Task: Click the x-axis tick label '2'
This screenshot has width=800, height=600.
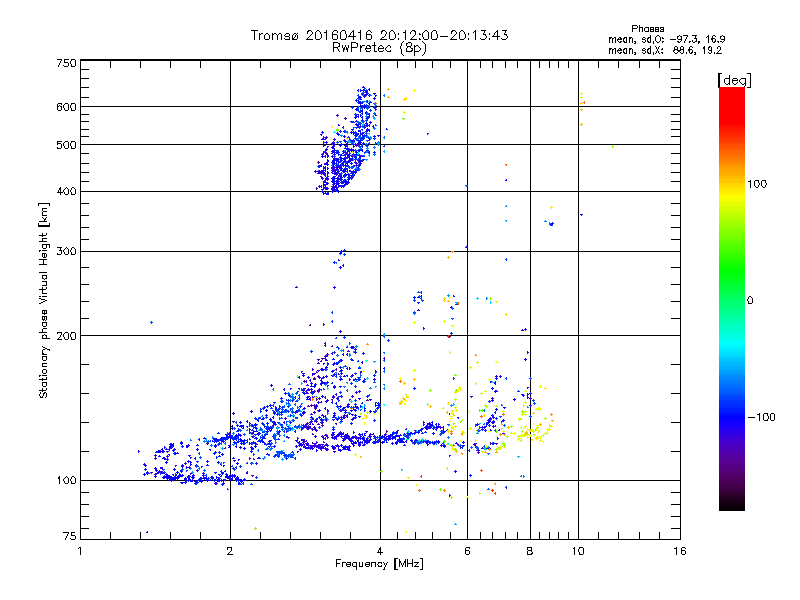Action: pos(230,551)
